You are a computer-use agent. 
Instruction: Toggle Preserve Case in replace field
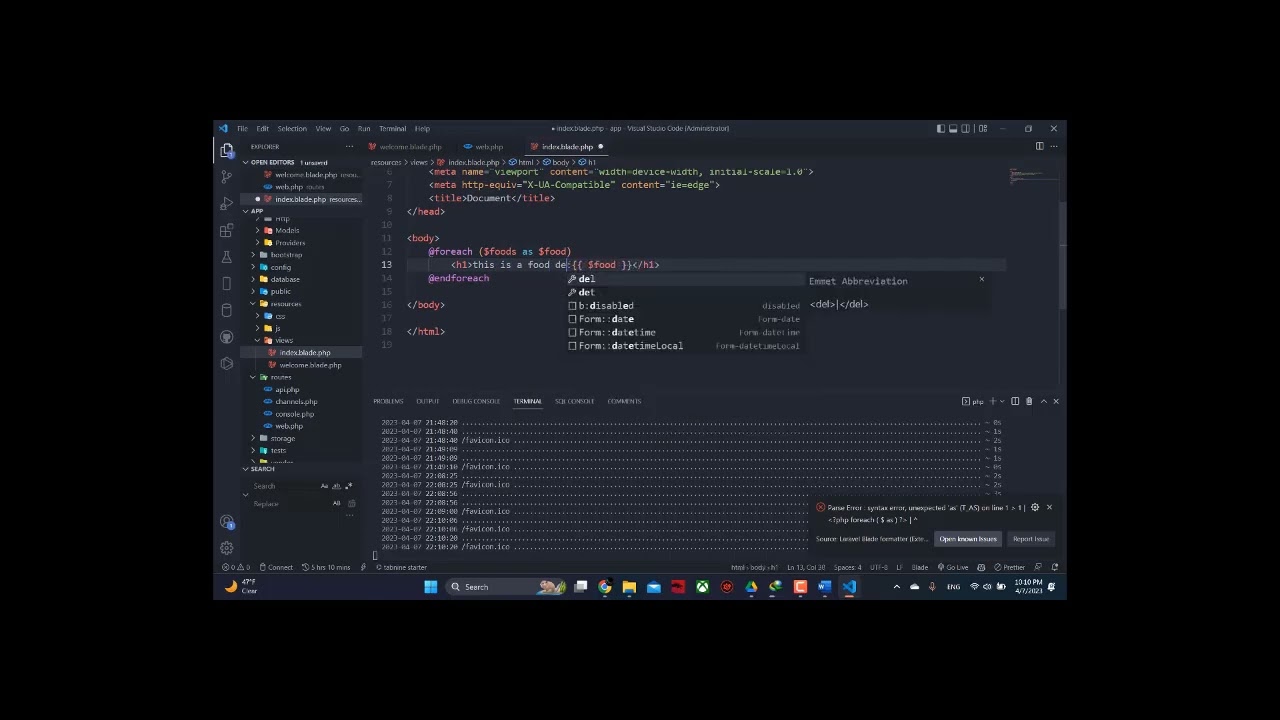(x=337, y=503)
